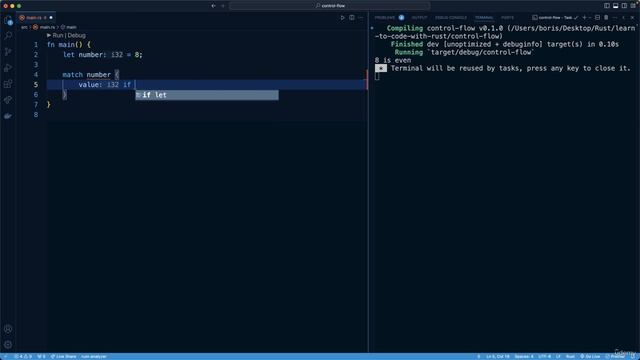Select the control-flow Task terminal entry

click(555, 18)
